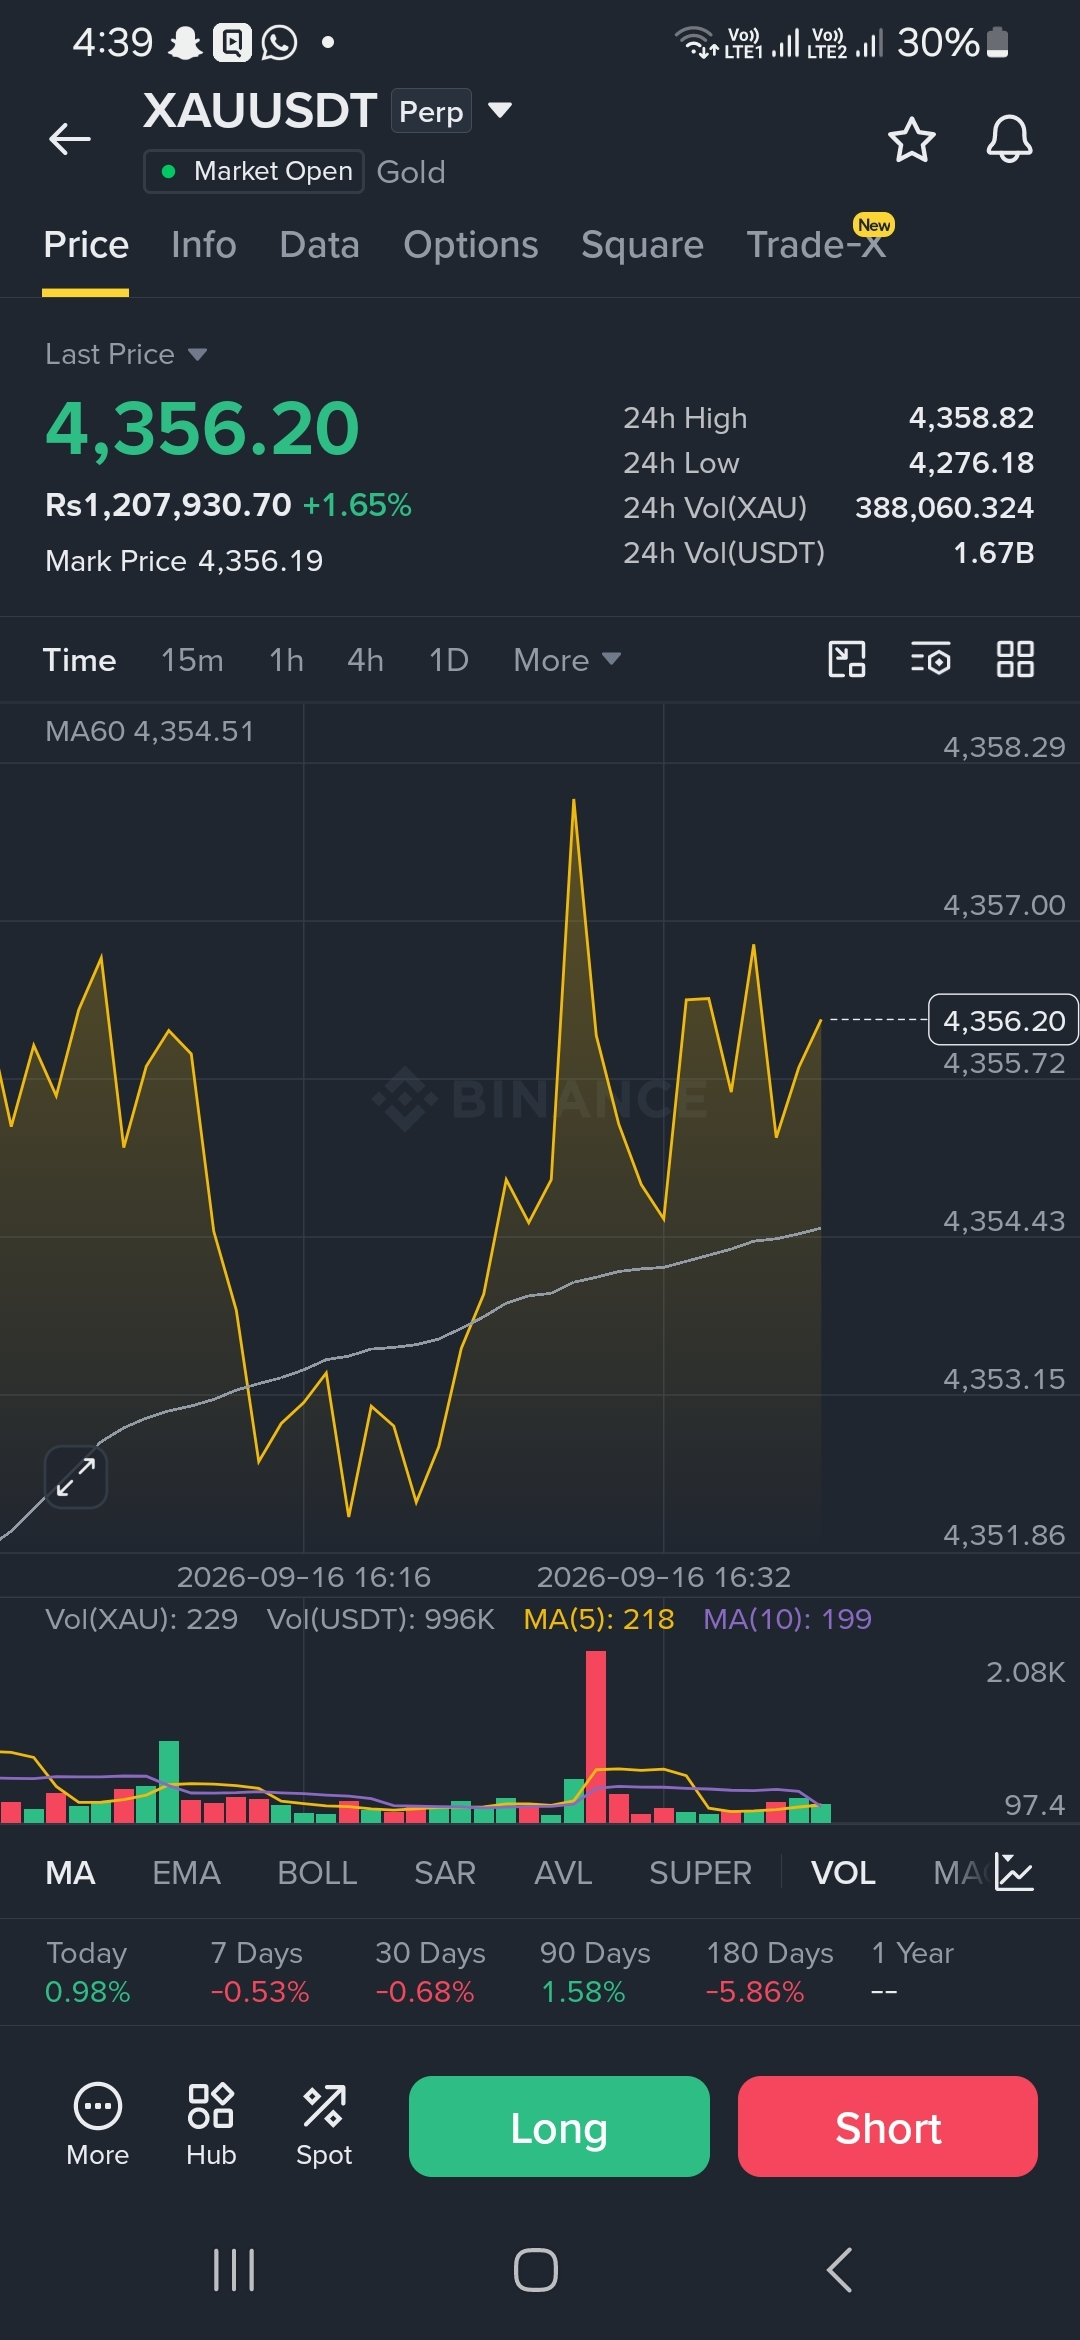The height and width of the screenshot is (2340, 1080).
Task: Open the Hub icon
Action: point(211,2124)
